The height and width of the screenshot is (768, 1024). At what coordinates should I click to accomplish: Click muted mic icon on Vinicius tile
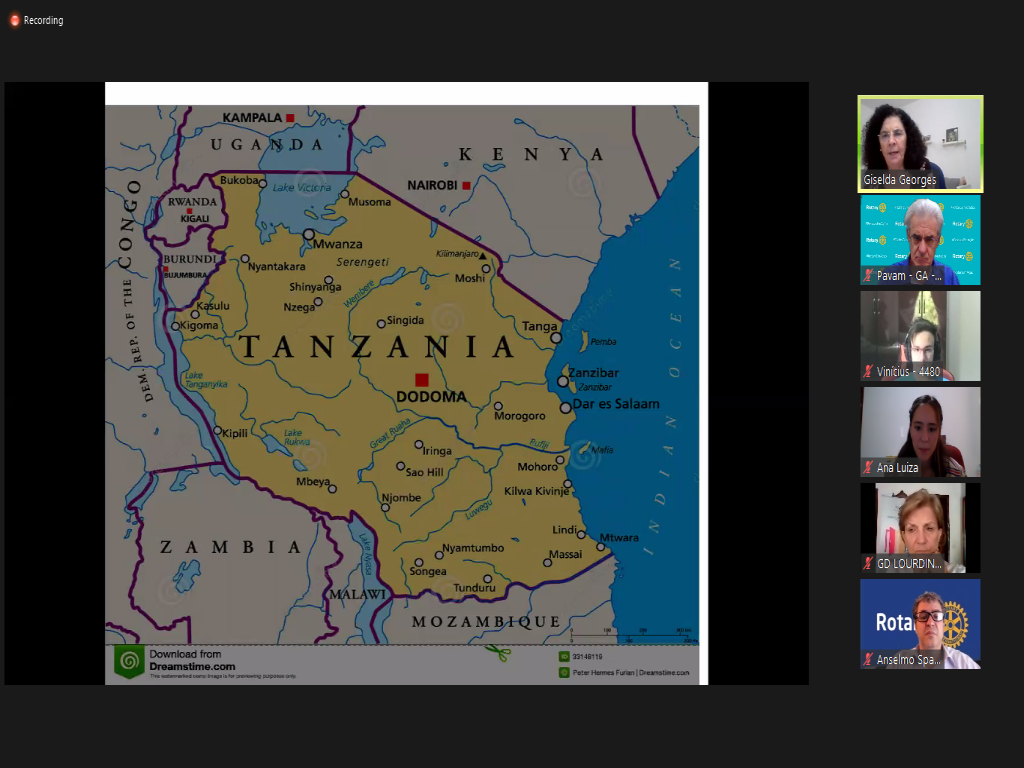click(x=868, y=371)
